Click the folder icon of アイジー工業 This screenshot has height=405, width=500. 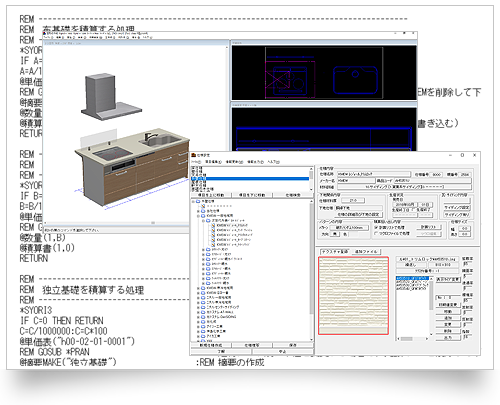point(203,326)
